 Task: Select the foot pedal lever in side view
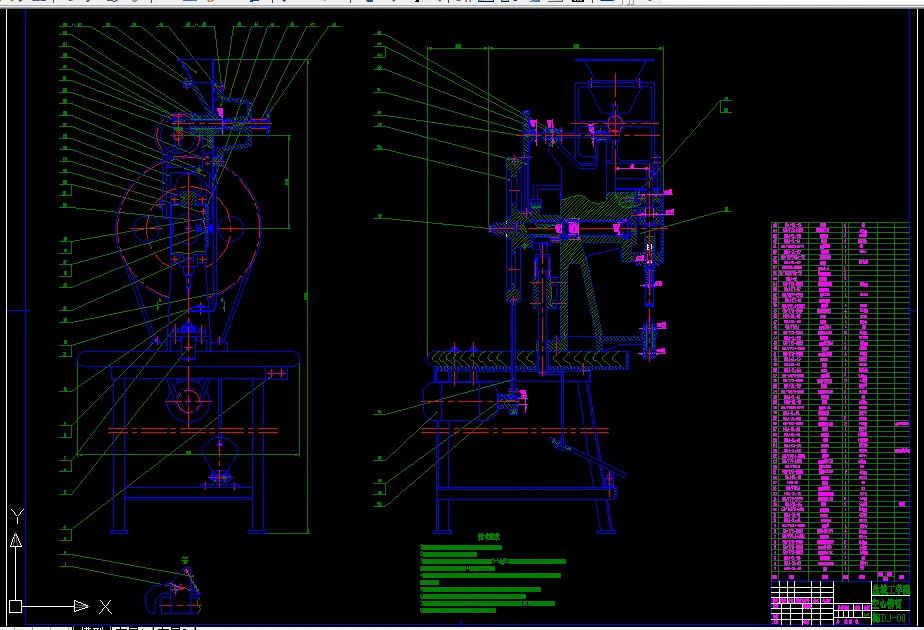tap(588, 457)
